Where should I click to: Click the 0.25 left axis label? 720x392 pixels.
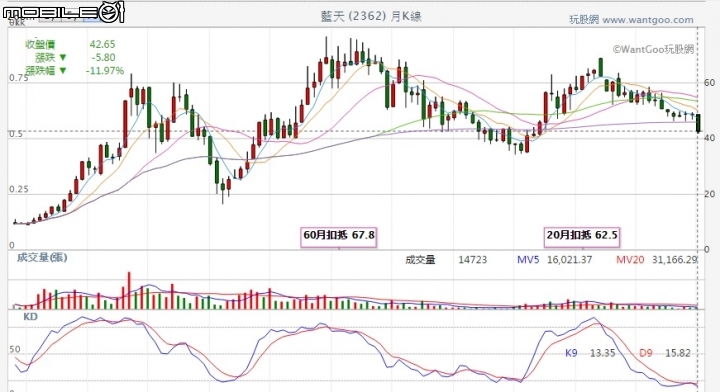click(x=19, y=189)
